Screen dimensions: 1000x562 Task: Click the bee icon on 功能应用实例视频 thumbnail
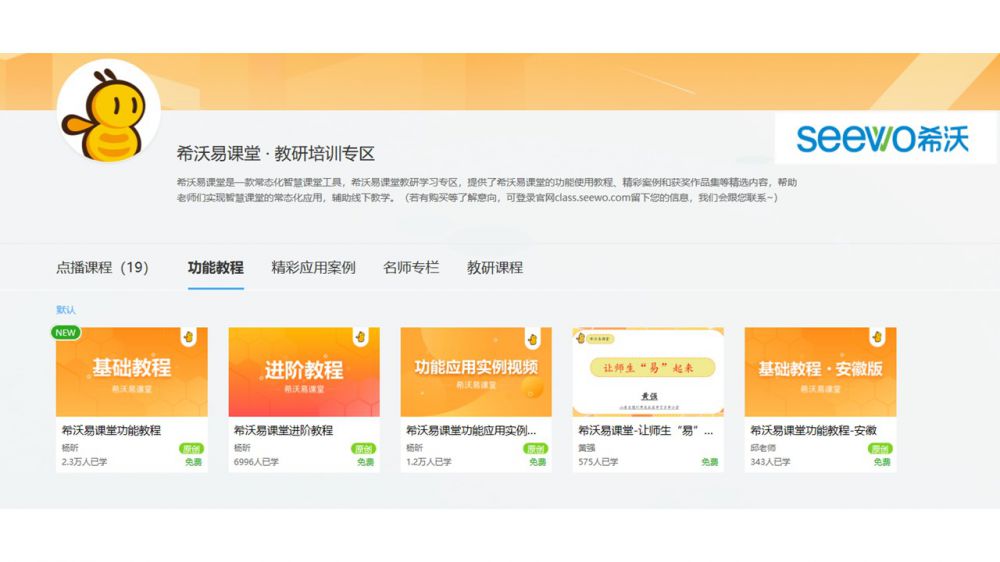click(532, 338)
